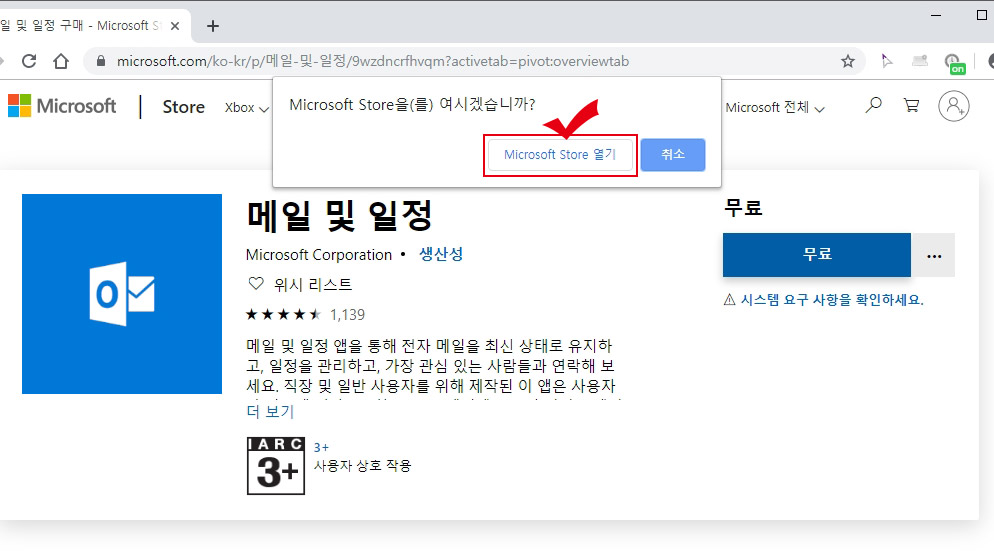This screenshot has width=994, height=556.
Task: Add to wish list heart icon
Action: point(255,283)
